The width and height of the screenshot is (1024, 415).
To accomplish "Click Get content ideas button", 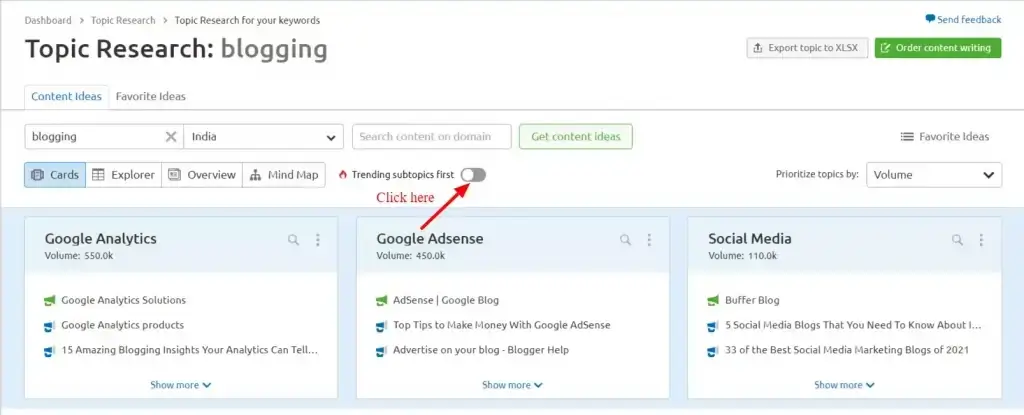I will pyautogui.click(x=575, y=137).
